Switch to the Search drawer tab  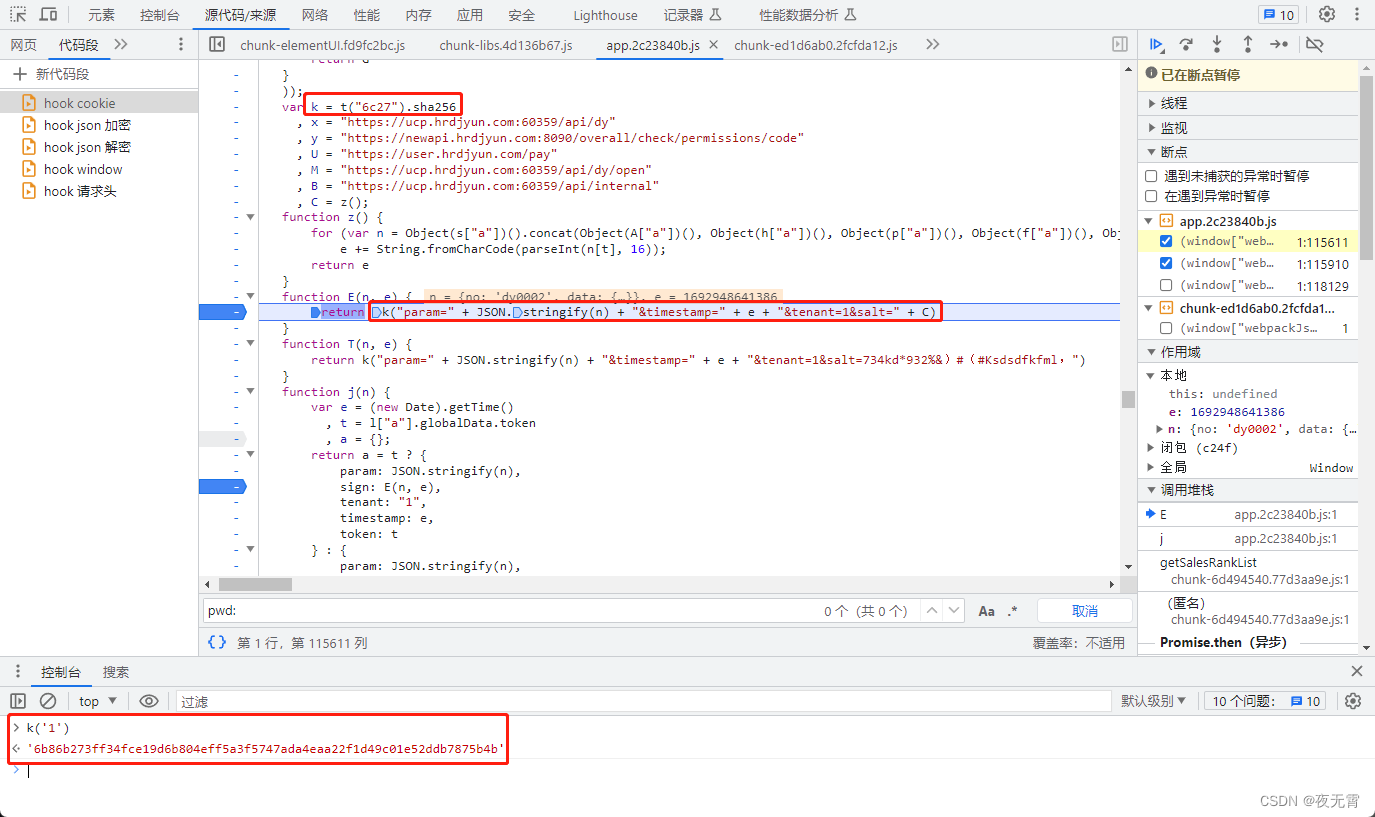pyautogui.click(x=116, y=672)
